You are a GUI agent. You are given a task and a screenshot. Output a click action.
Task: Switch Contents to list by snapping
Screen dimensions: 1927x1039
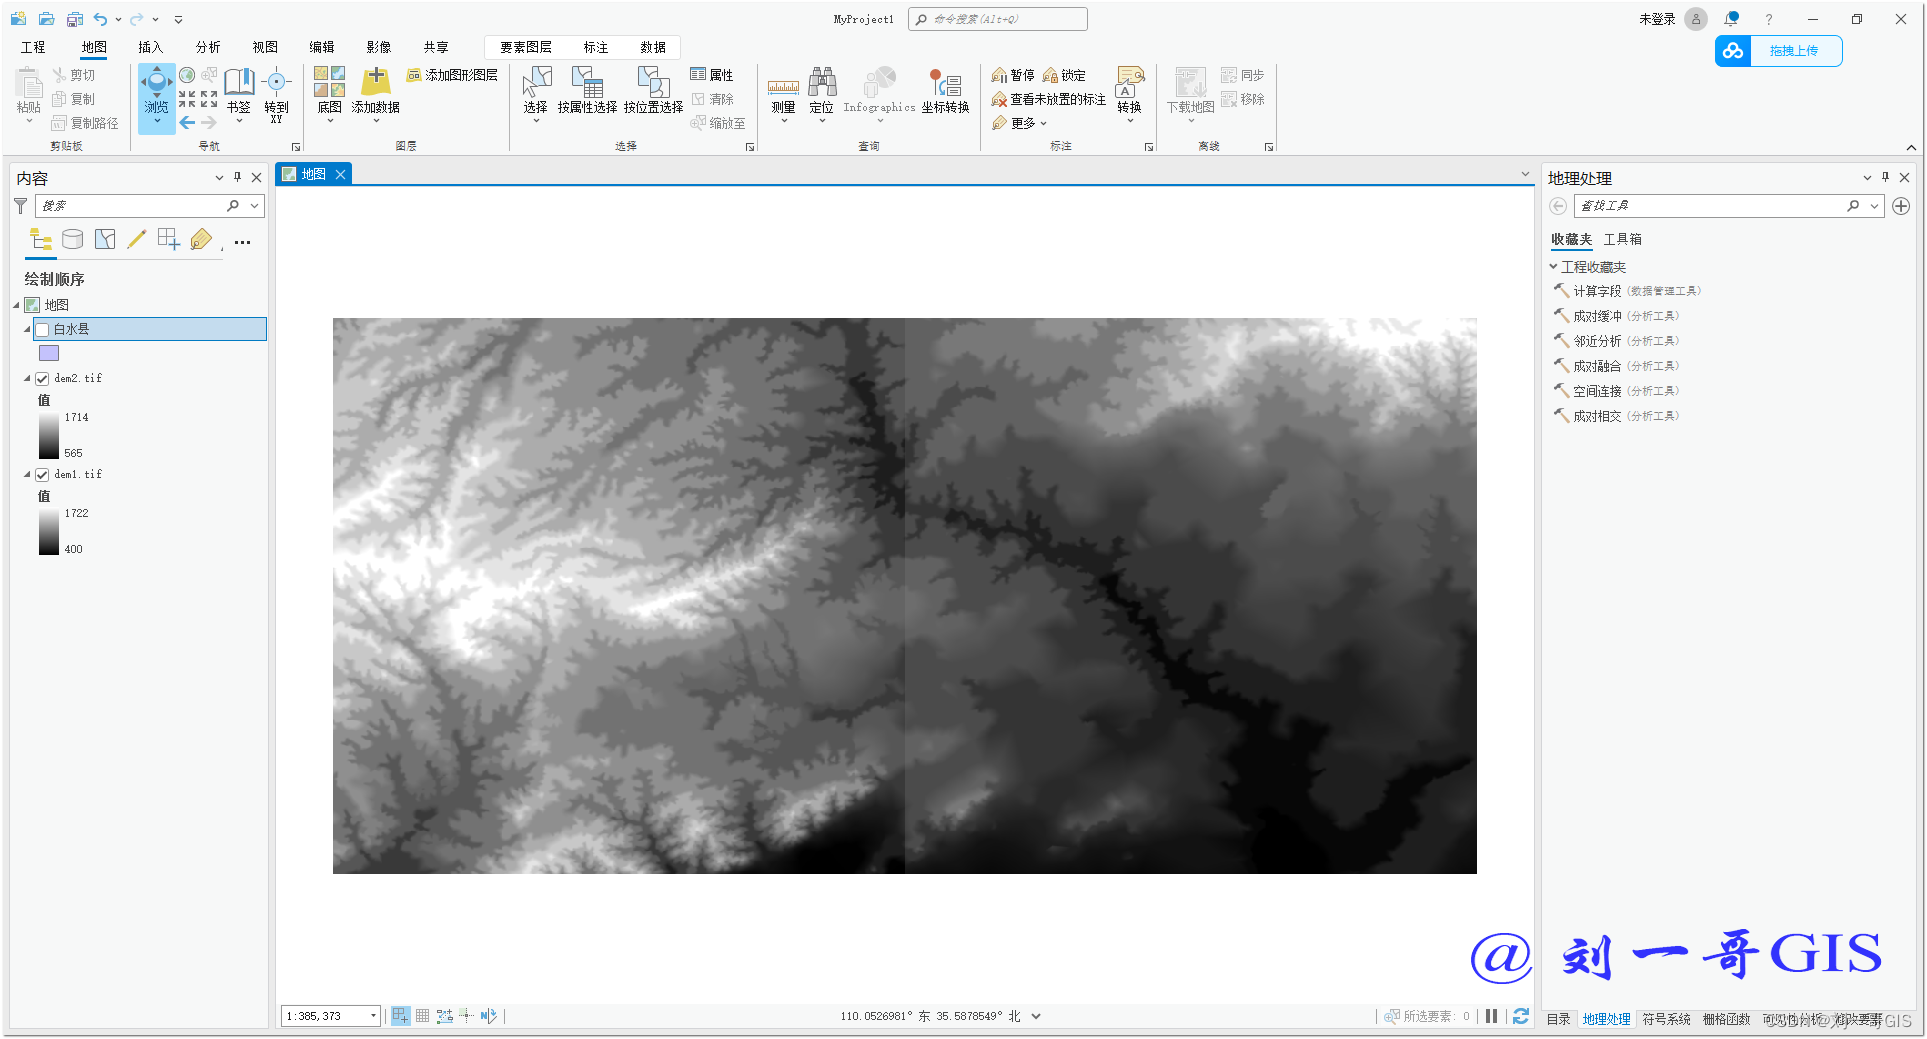(x=169, y=240)
